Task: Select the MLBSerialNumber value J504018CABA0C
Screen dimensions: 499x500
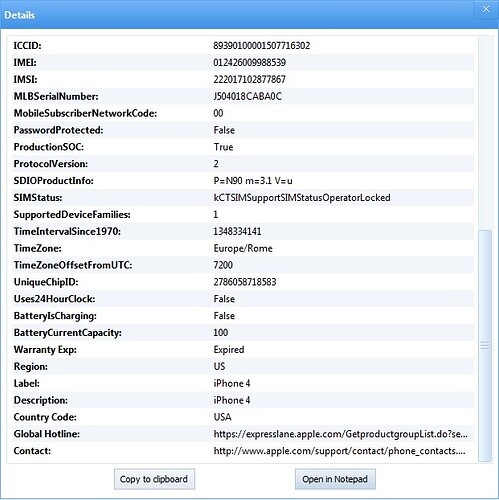Action: coord(248,96)
